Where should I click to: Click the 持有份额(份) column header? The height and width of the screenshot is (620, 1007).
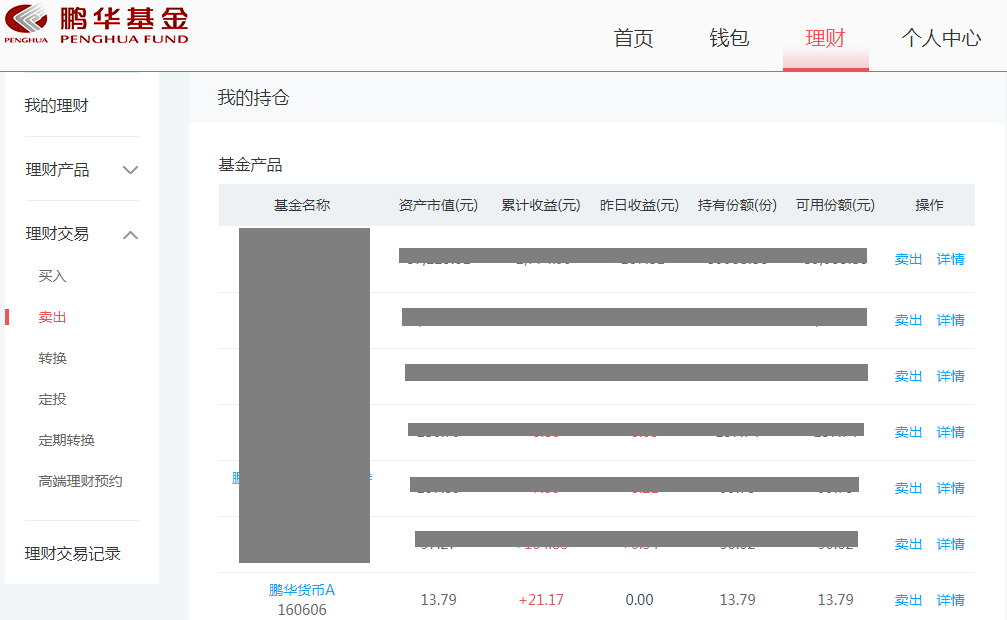[x=737, y=206]
